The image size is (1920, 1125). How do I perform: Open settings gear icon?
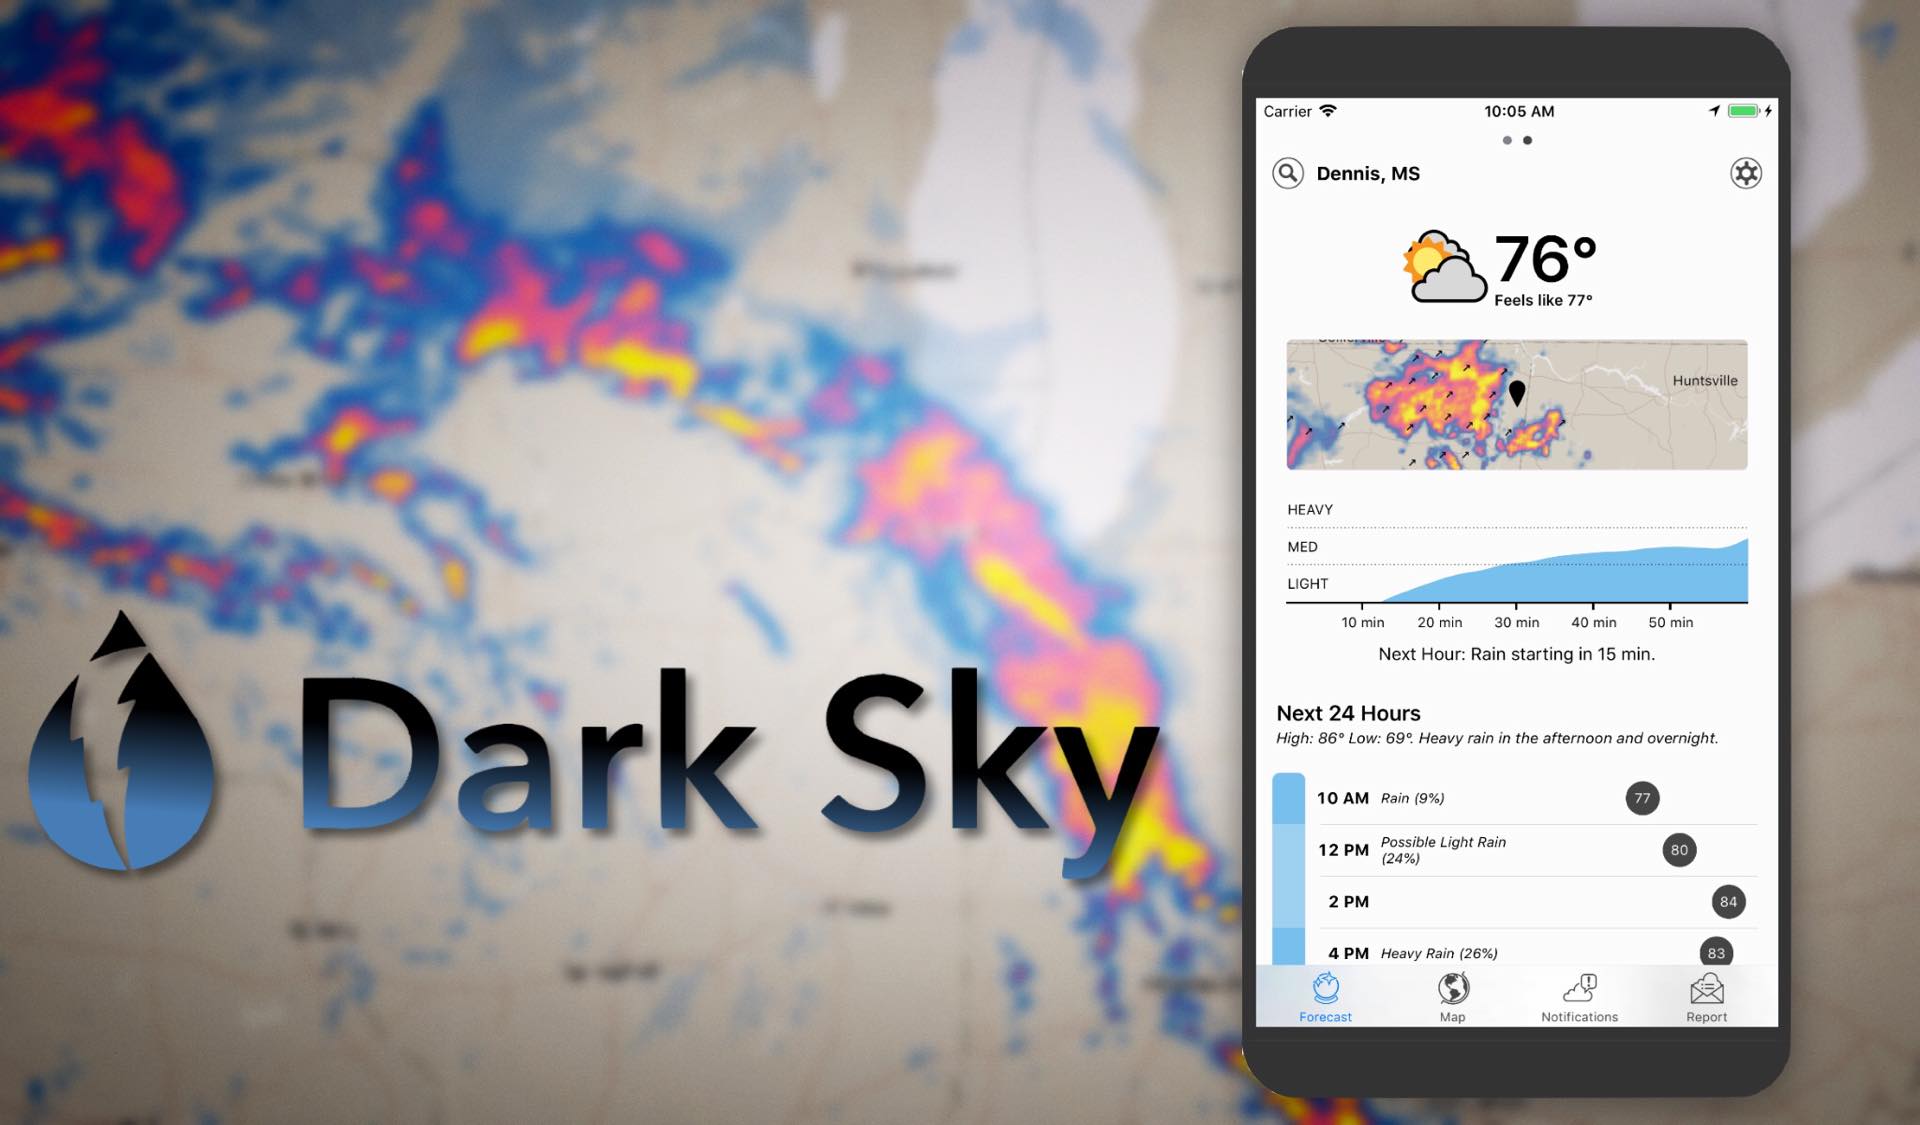click(x=1746, y=173)
